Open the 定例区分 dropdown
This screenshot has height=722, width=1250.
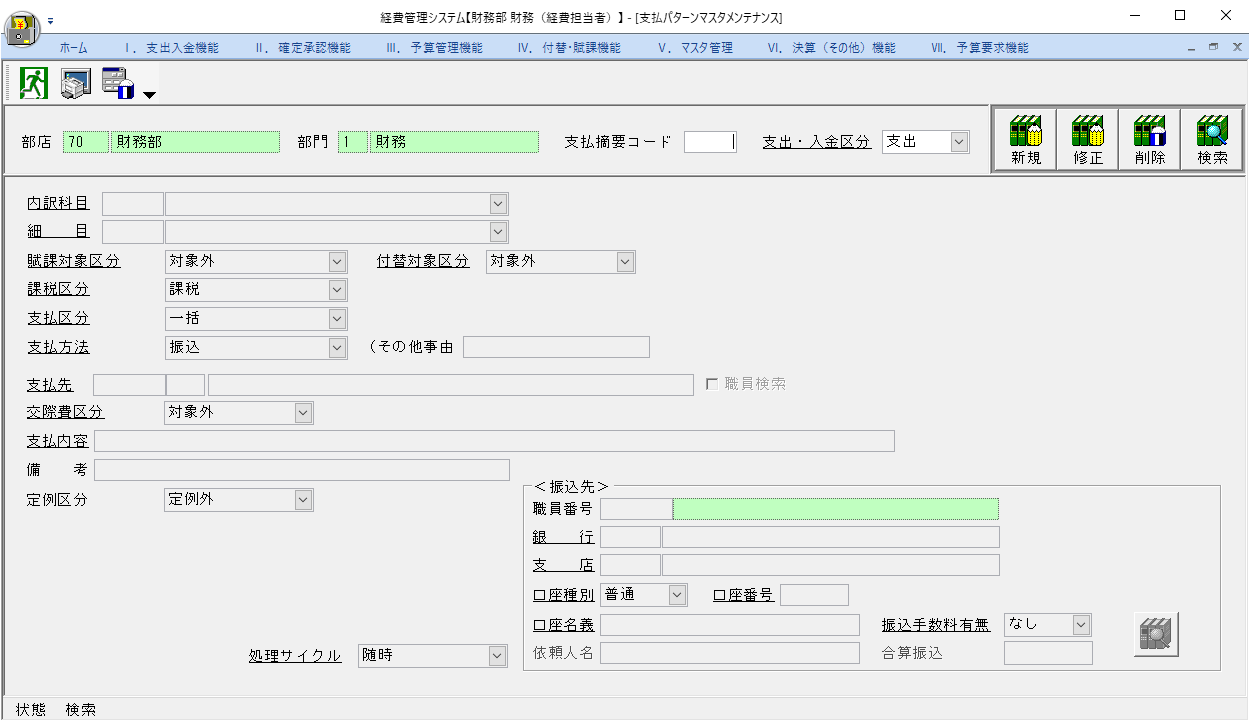pyautogui.click(x=303, y=499)
